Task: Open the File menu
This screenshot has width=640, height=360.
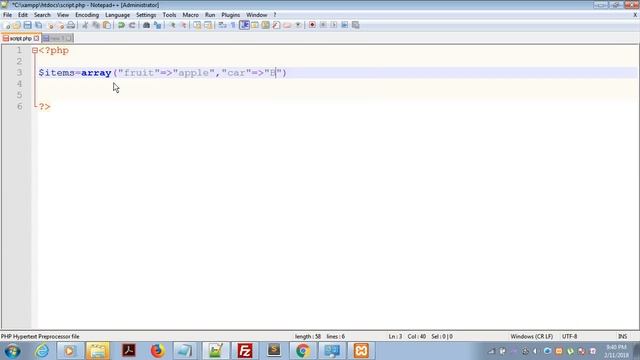Action: (7, 15)
